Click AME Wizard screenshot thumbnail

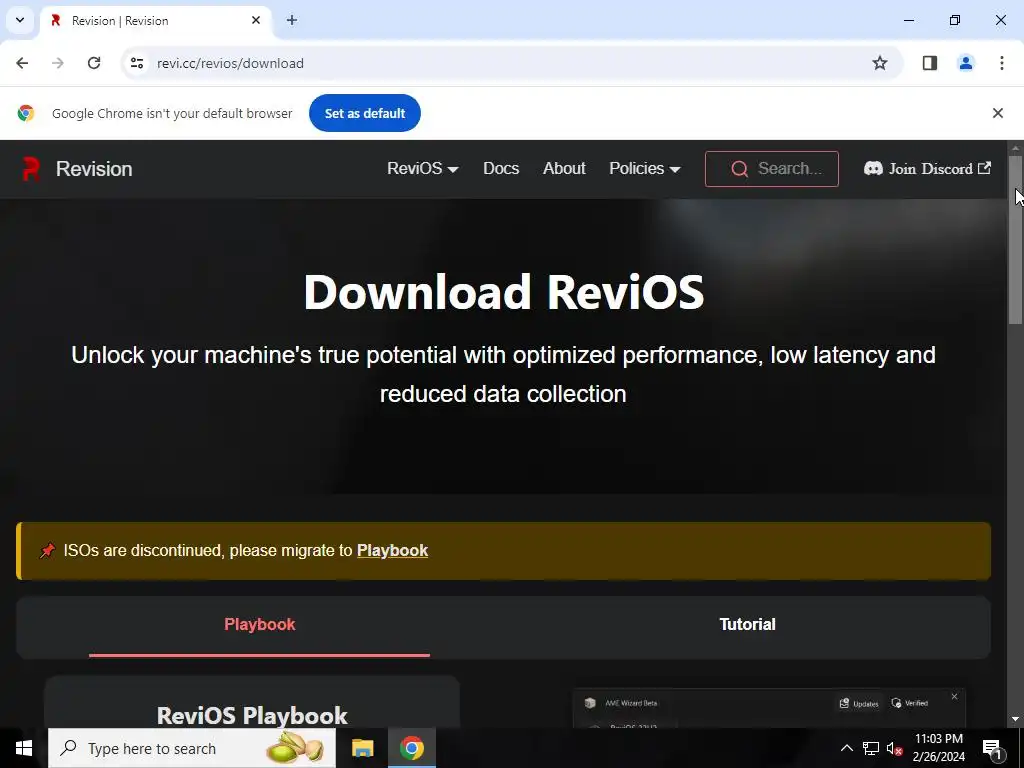769,709
